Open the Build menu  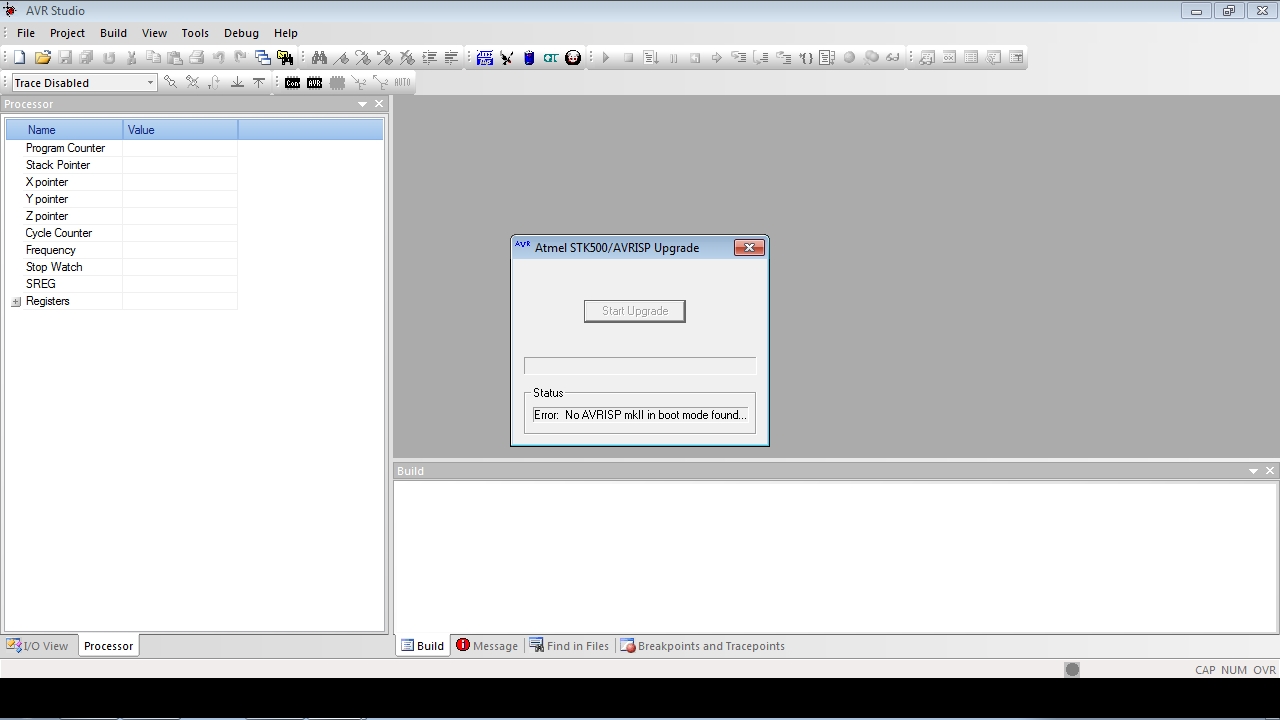[113, 33]
